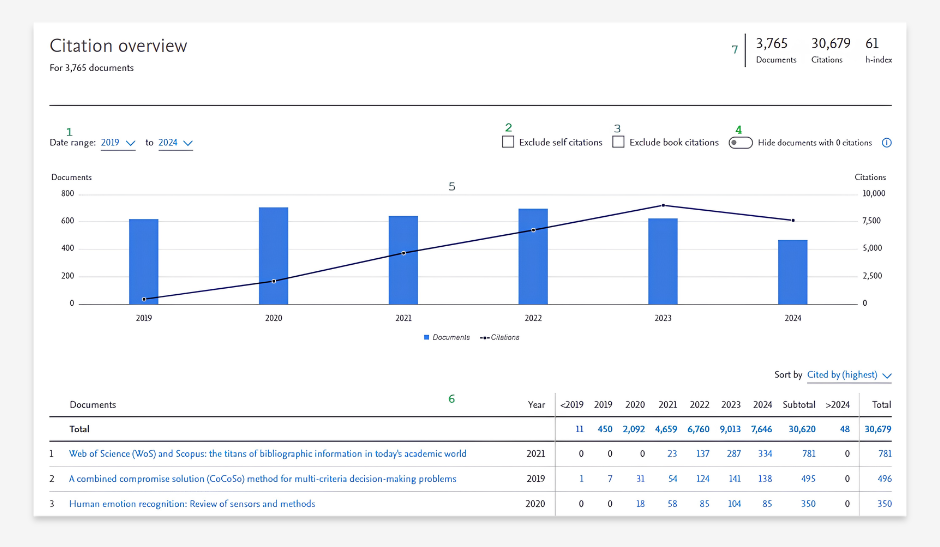Open the 2024 end year dropdown
The width and height of the screenshot is (940, 547).
pos(176,143)
